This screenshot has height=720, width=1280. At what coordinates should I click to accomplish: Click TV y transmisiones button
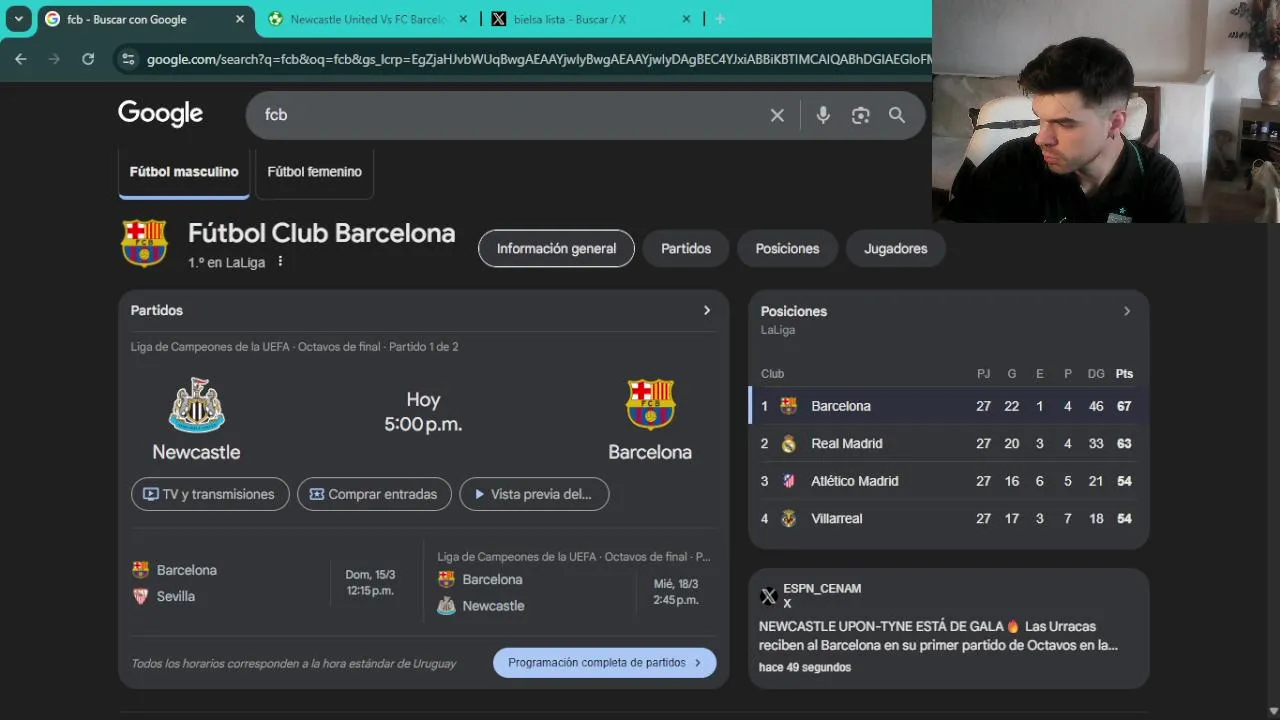(210, 494)
